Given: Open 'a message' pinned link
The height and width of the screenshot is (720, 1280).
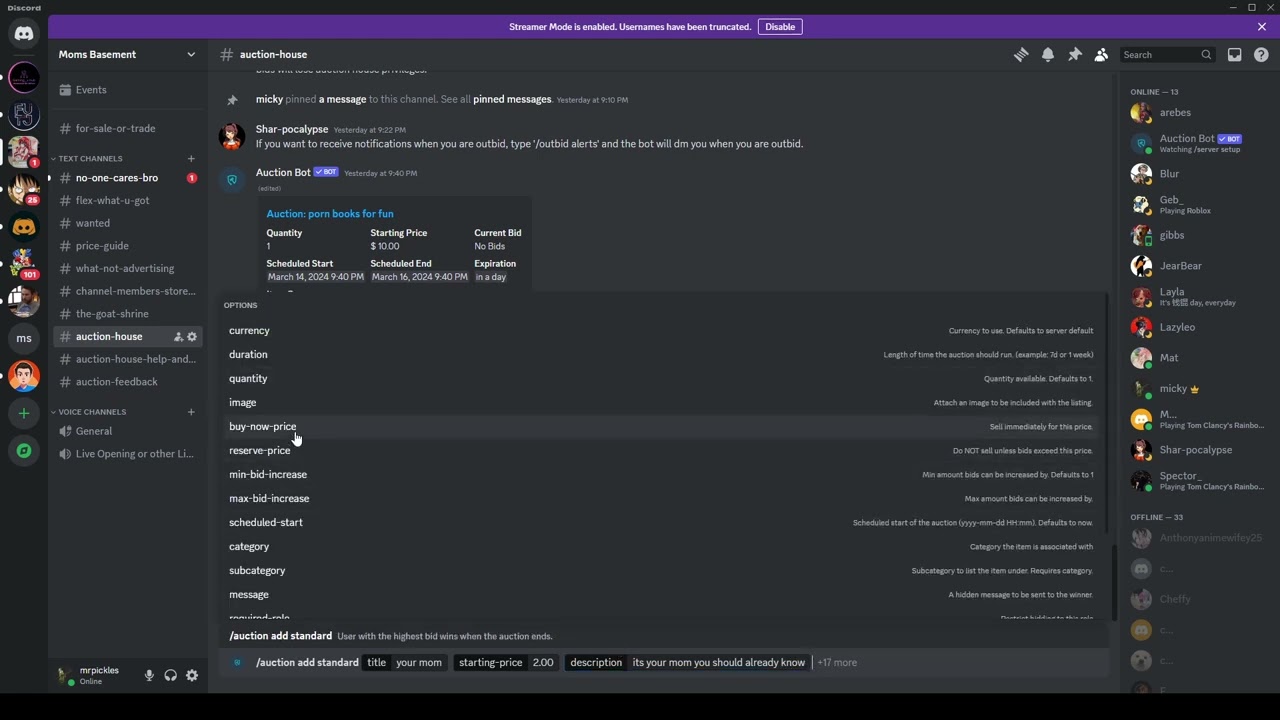Looking at the screenshot, I should [x=342, y=99].
